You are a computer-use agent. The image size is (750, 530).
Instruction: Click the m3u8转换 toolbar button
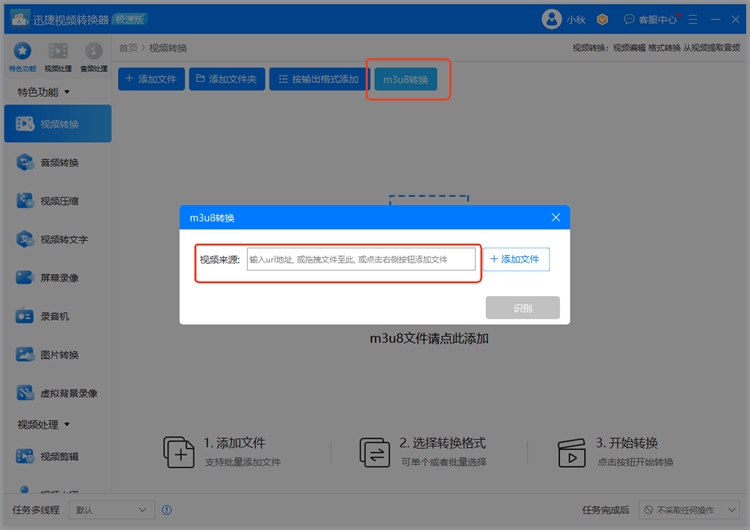click(406, 79)
